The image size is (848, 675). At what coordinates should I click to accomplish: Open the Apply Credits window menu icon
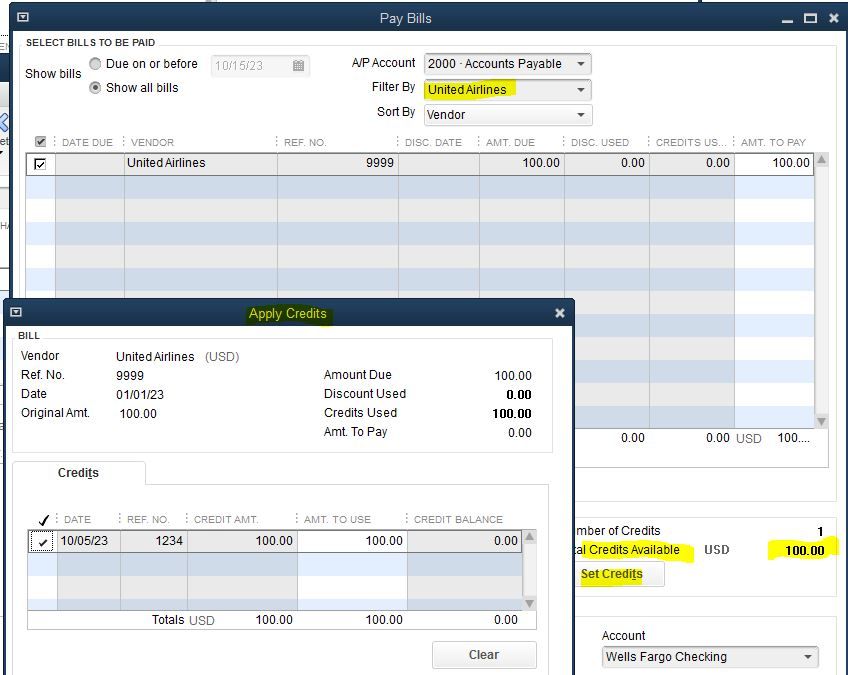tap(16, 312)
